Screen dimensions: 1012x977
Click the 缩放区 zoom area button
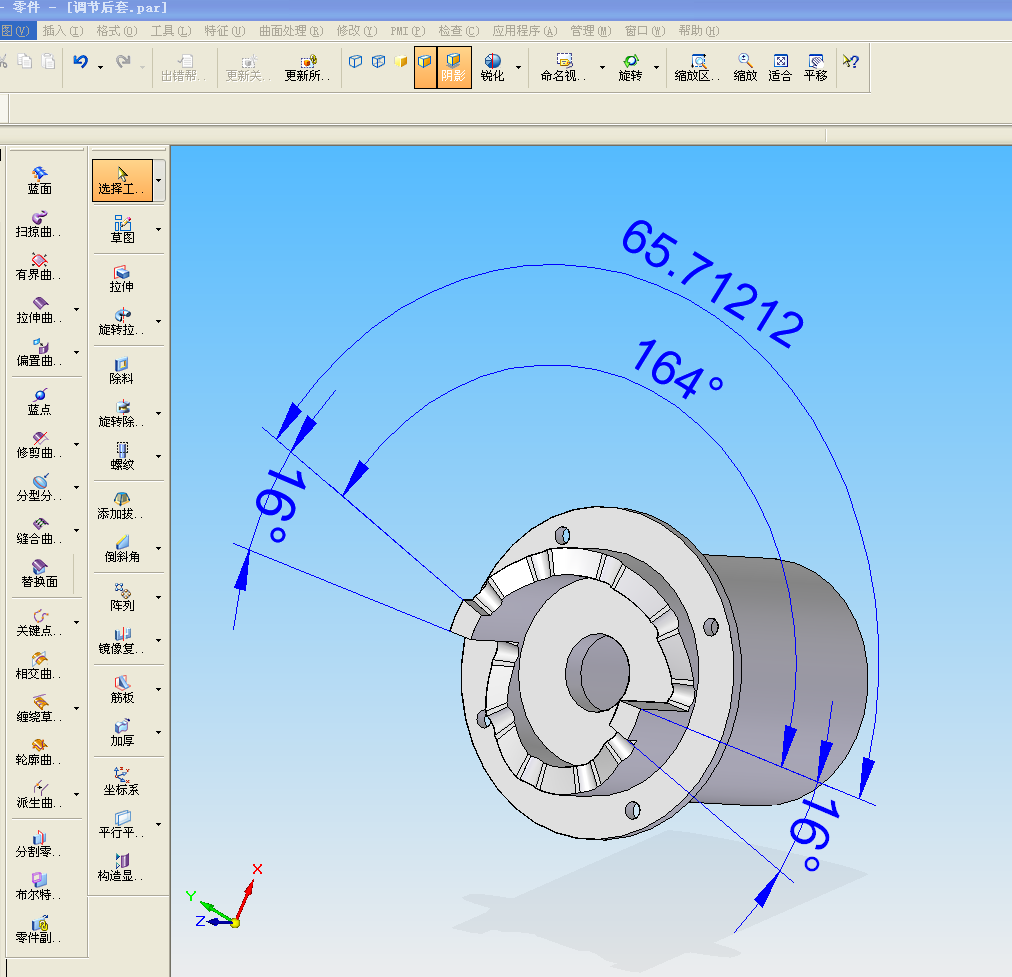click(697, 67)
